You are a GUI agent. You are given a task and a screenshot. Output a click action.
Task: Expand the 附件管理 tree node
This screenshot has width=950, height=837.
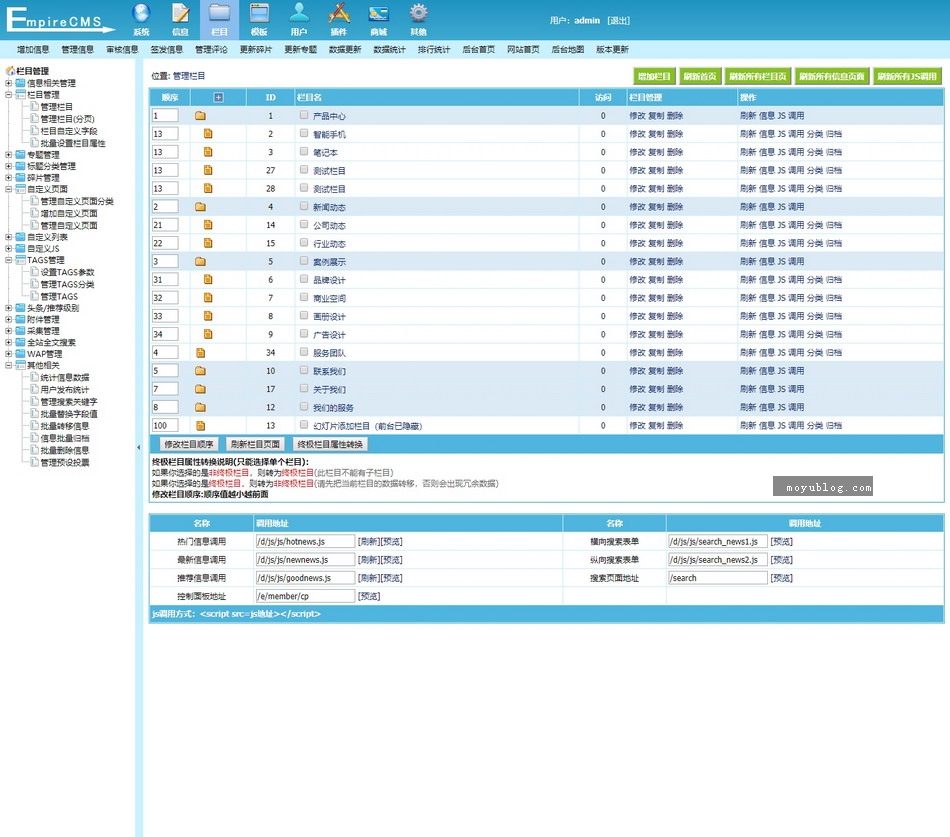coord(8,319)
